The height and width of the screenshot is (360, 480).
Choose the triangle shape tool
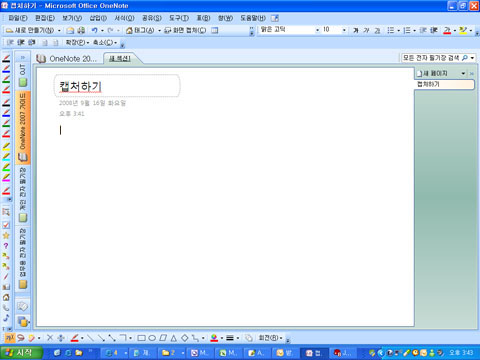tap(173, 338)
